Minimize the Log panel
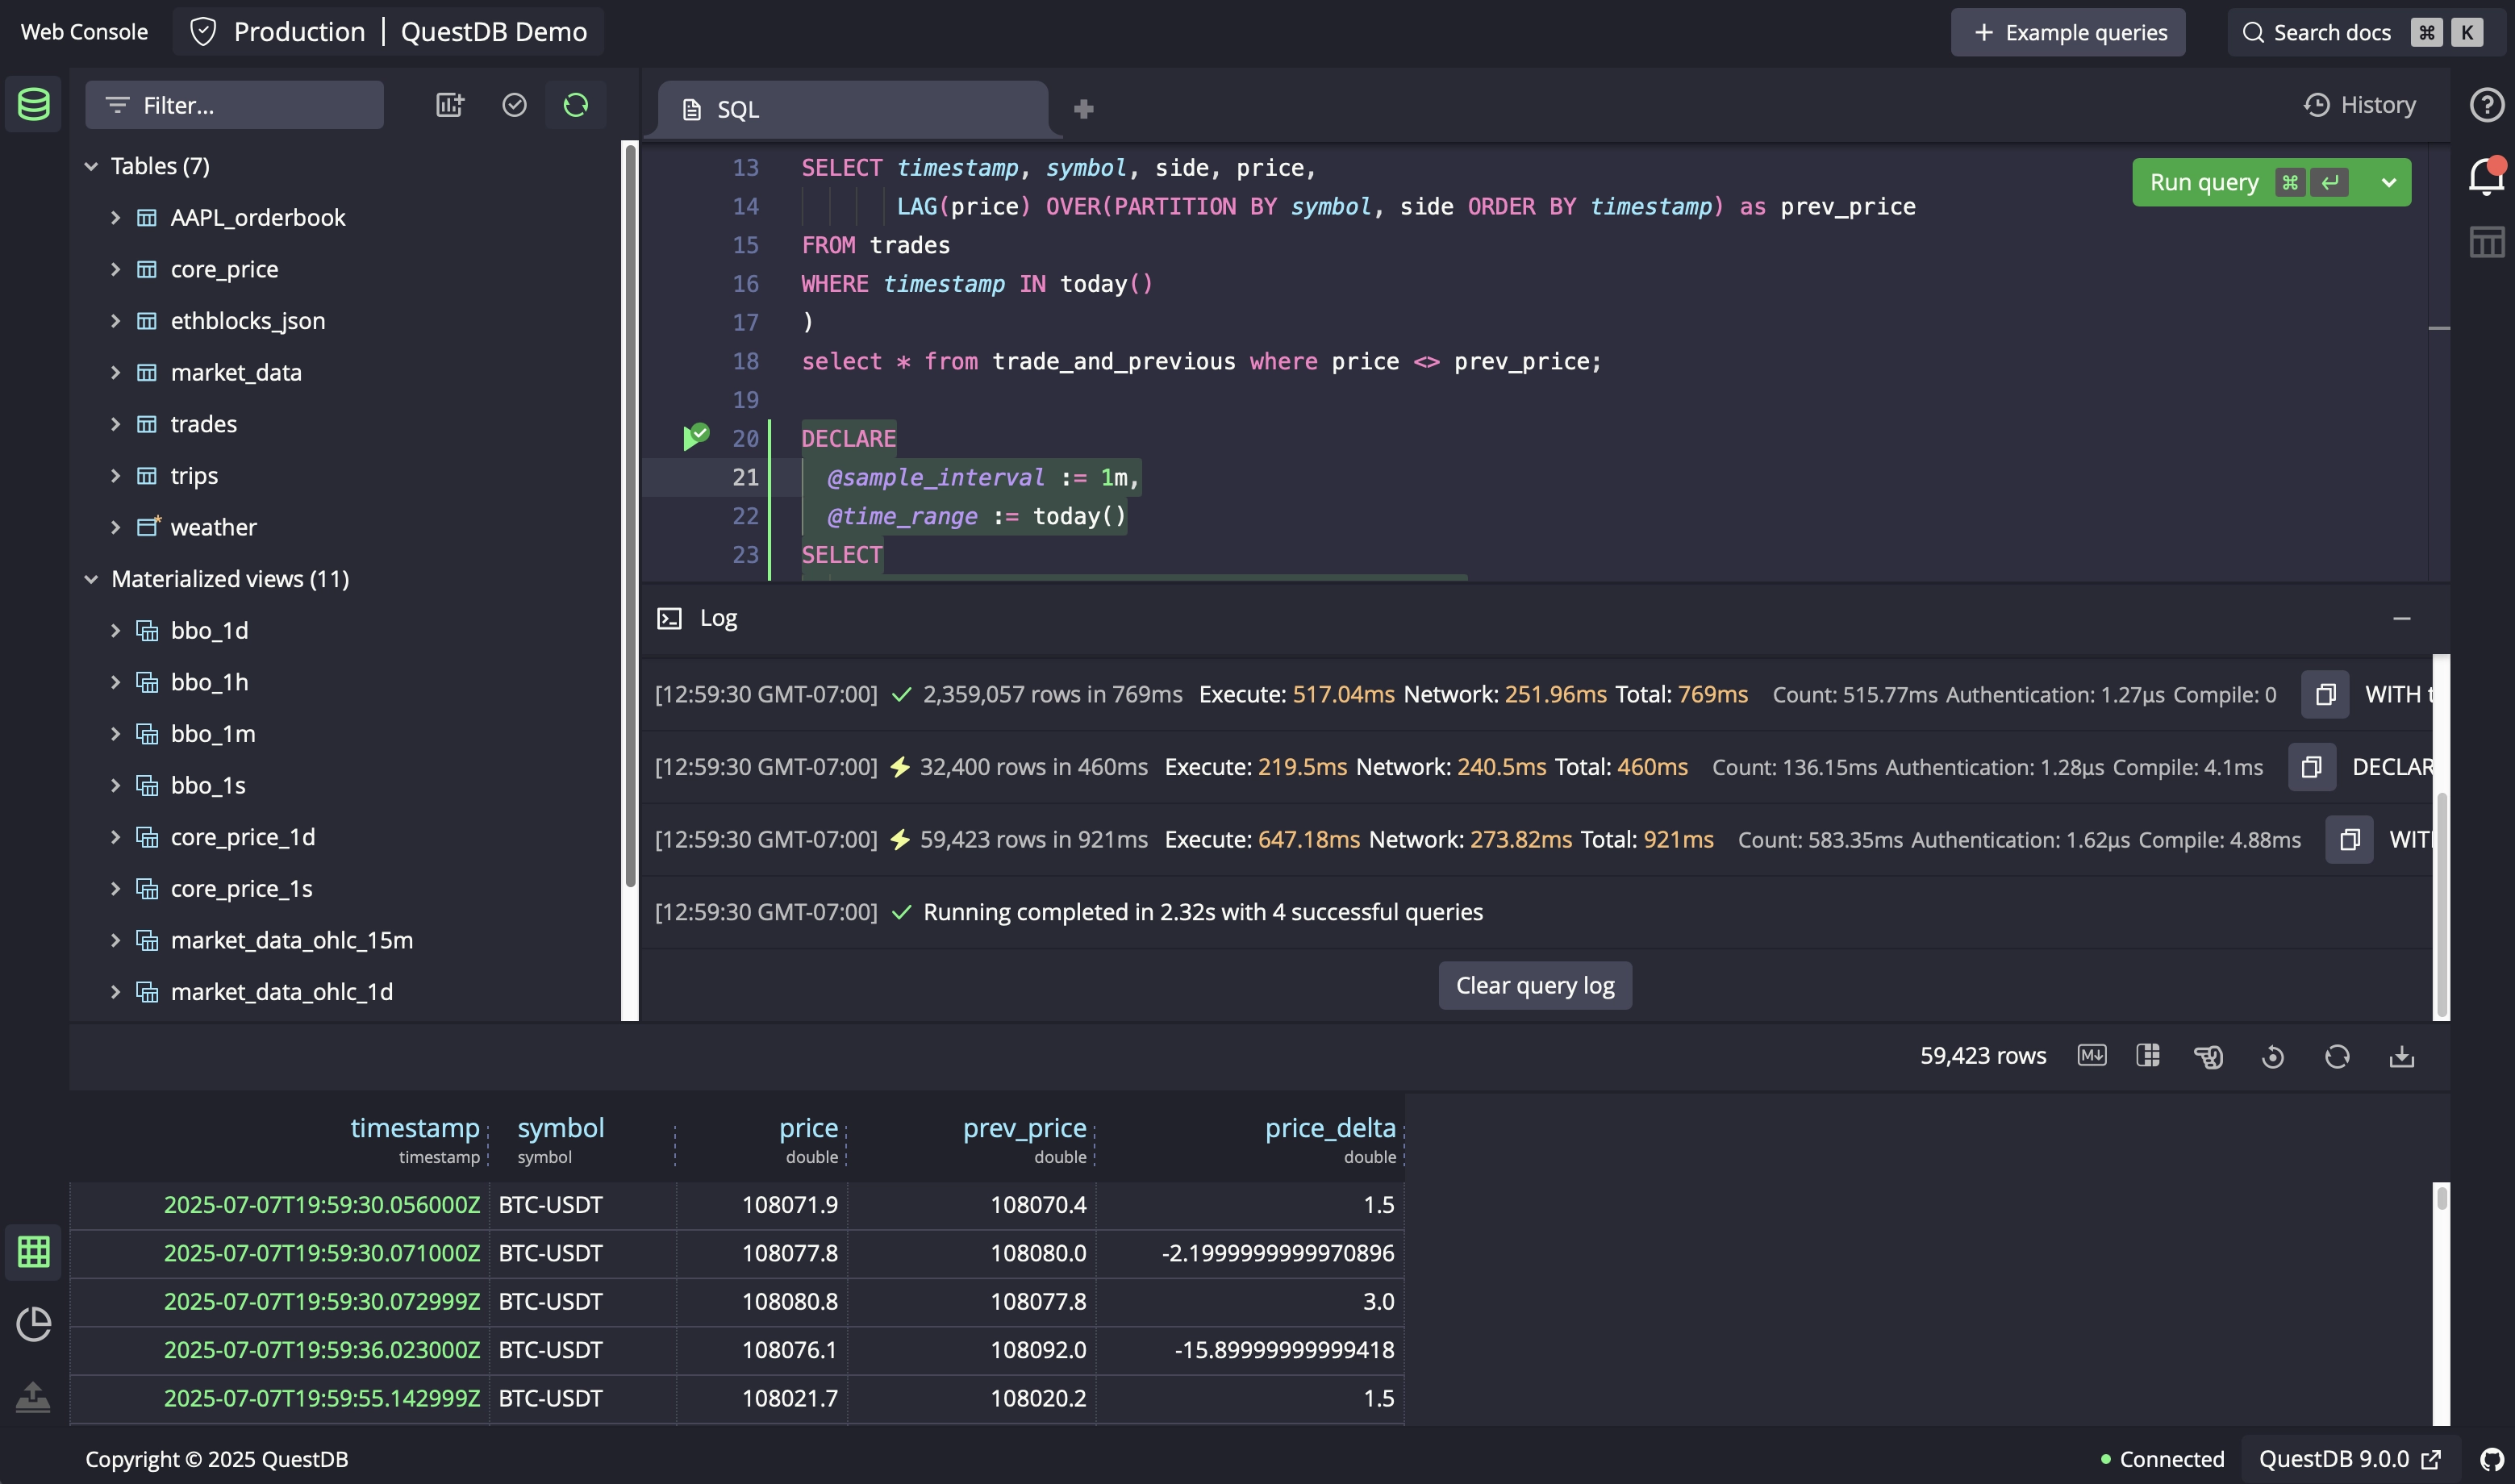2515x1484 pixels. point(2401,619)
